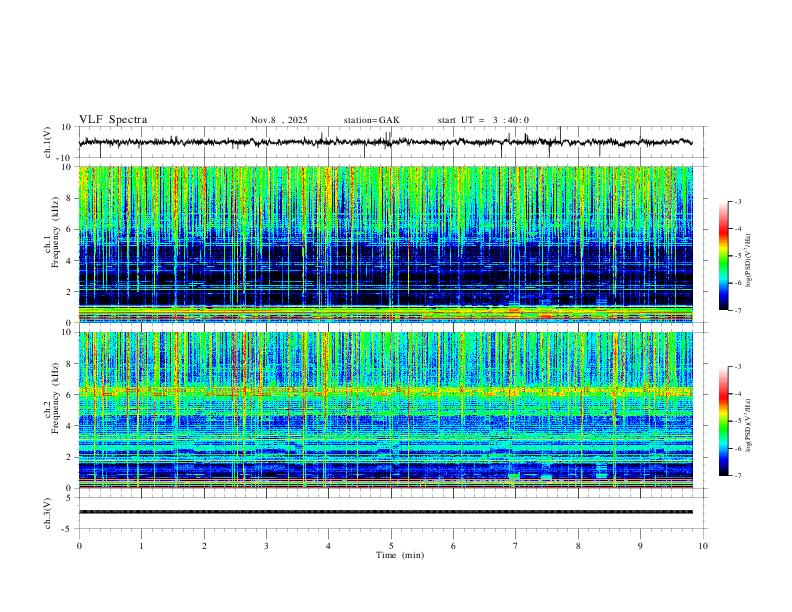Click the ch.1 voltage waveform trace
Viewport: 792px width, 612px height.
[x=385, y=142]
